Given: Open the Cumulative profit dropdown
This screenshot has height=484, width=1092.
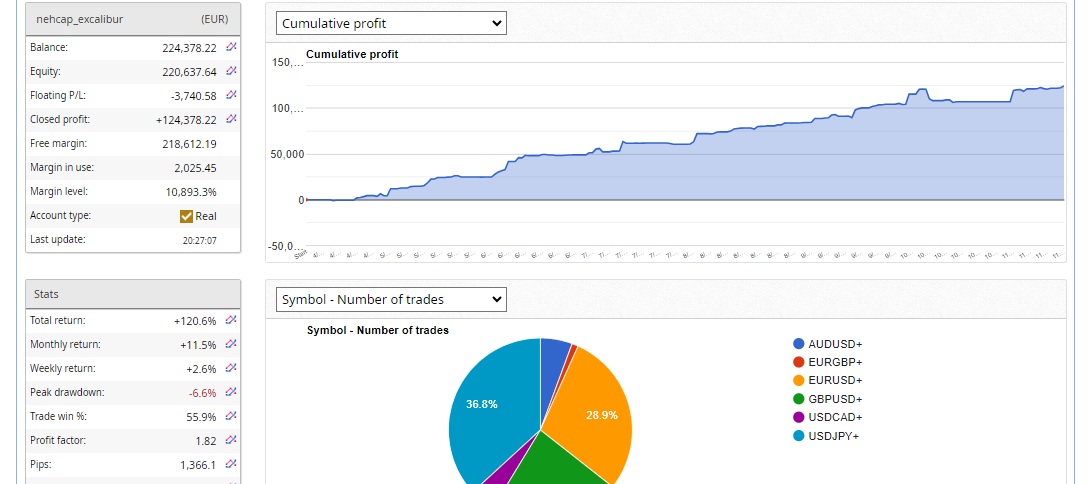Looking at the screenshot, I should (391, 23).
